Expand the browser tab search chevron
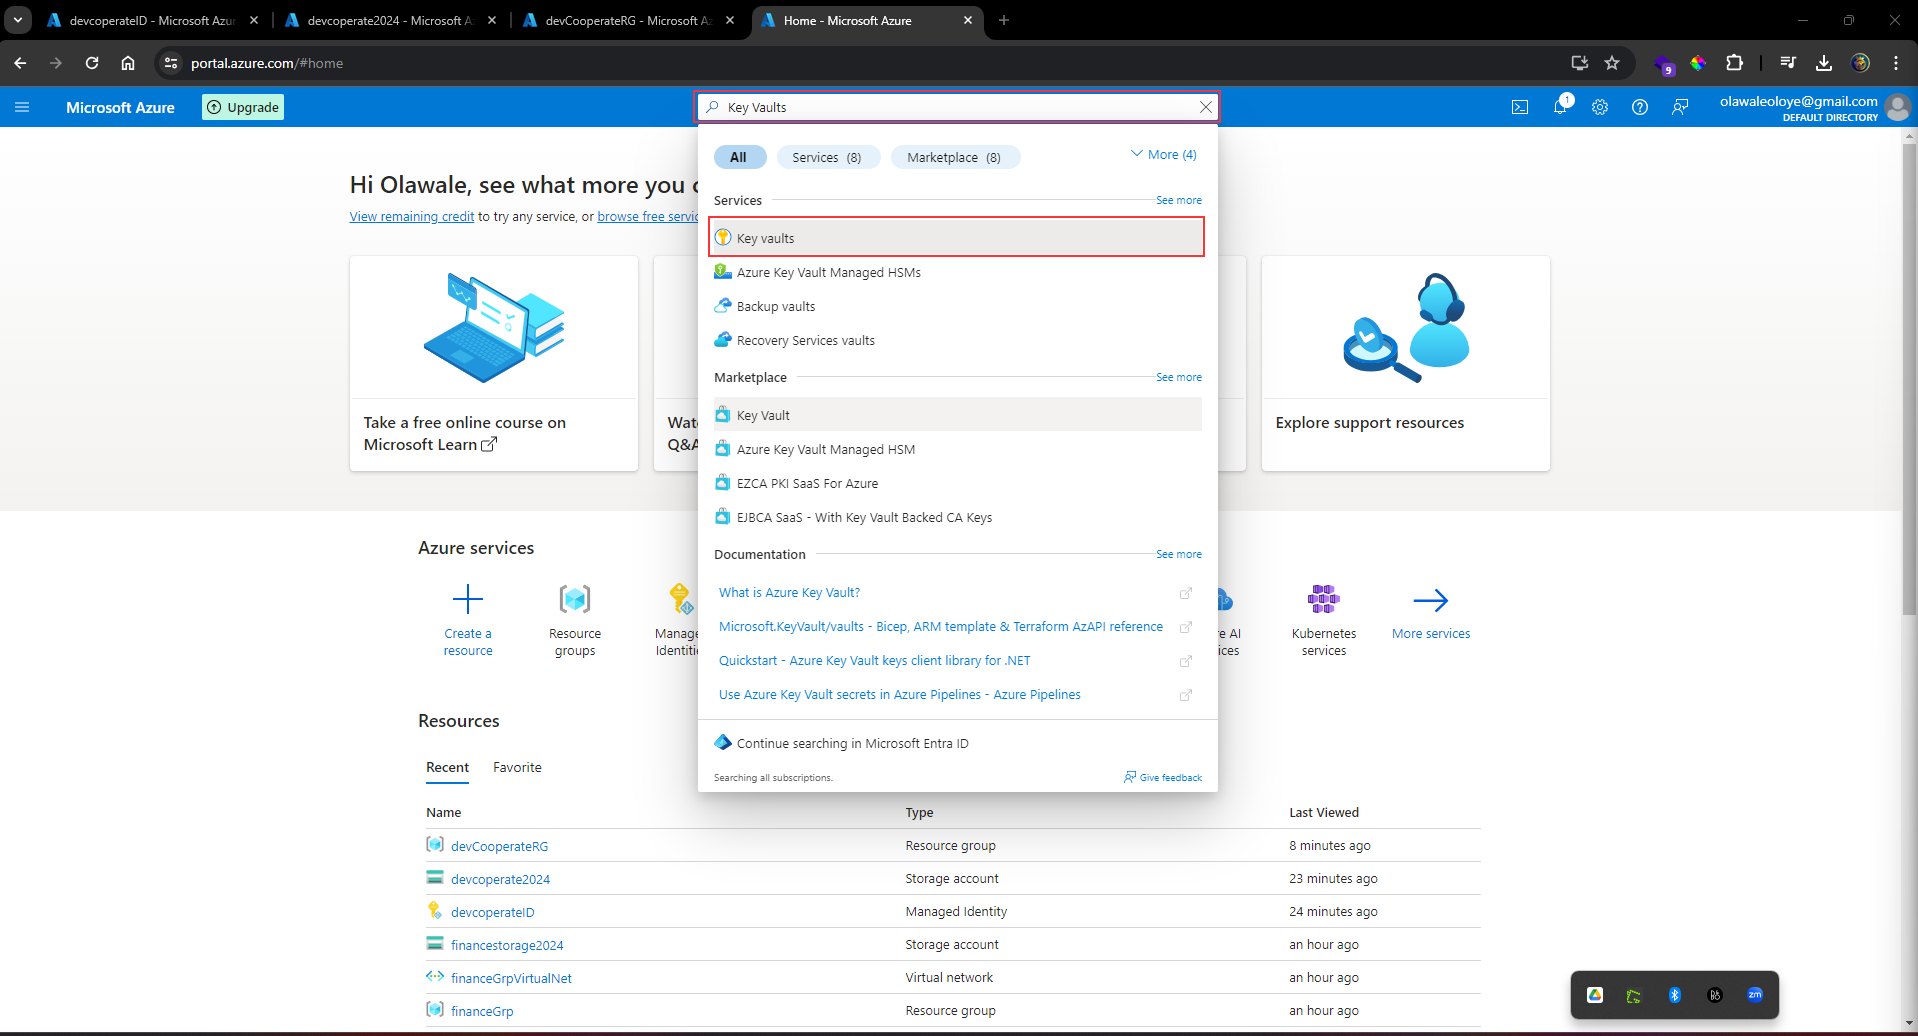 pyautogui.click(x=17, y=20)
